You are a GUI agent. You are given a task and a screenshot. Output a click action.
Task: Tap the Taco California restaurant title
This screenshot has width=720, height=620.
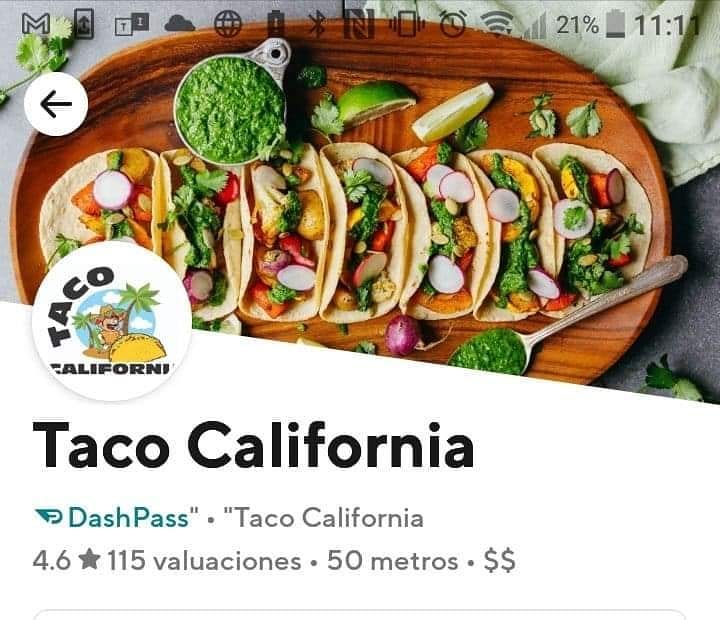(x=253, y=445)
